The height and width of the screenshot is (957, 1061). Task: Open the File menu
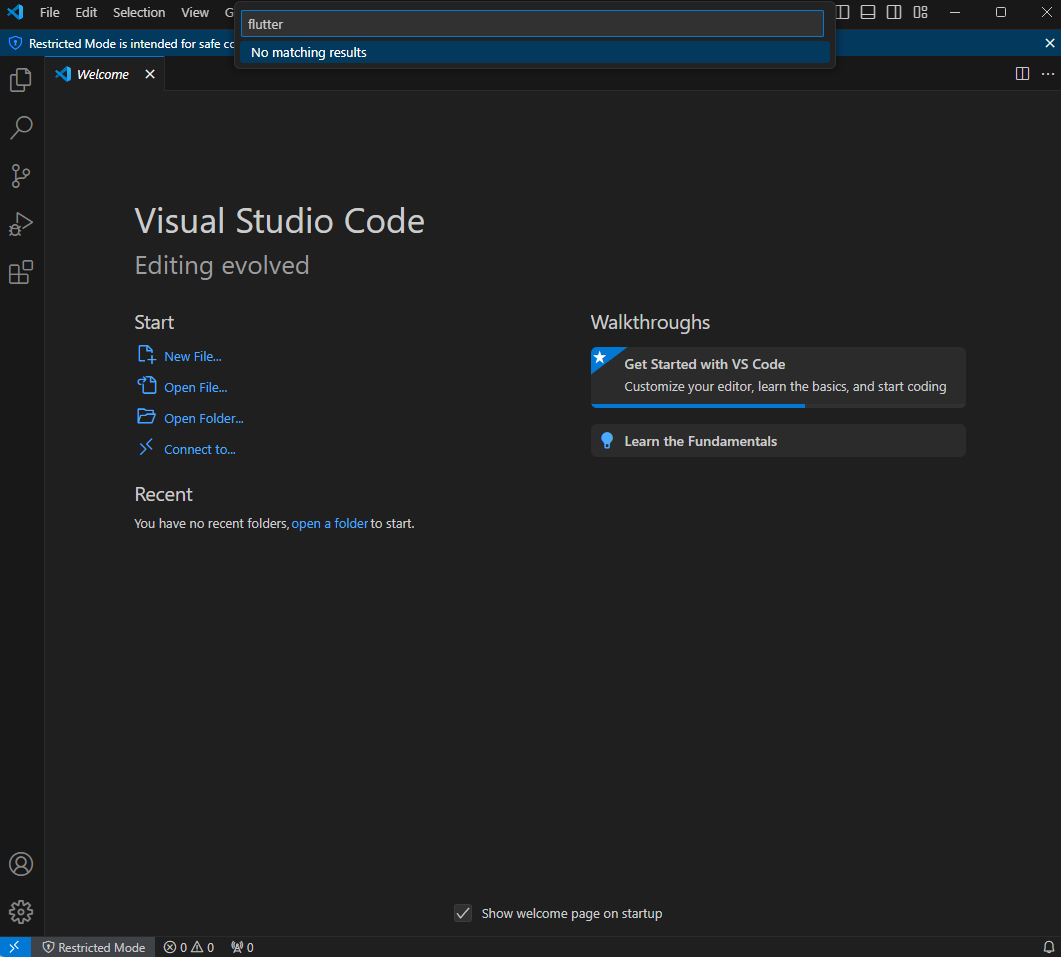(49, 12)
